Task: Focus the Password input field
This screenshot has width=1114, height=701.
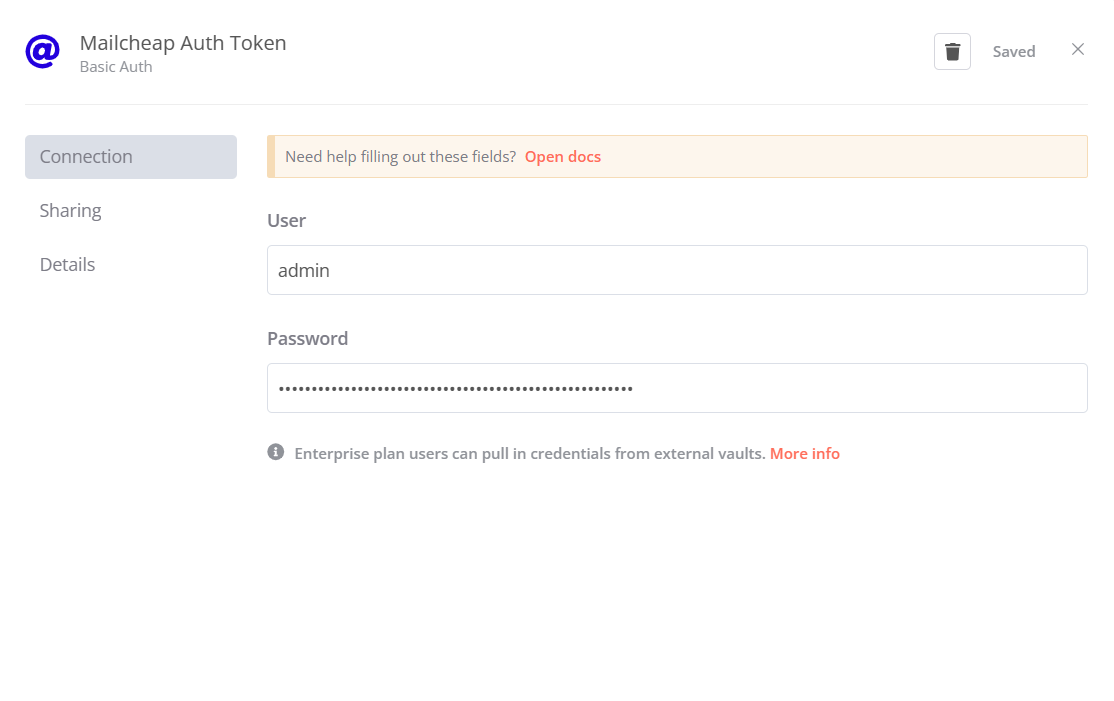Action: tap(677, 388)
